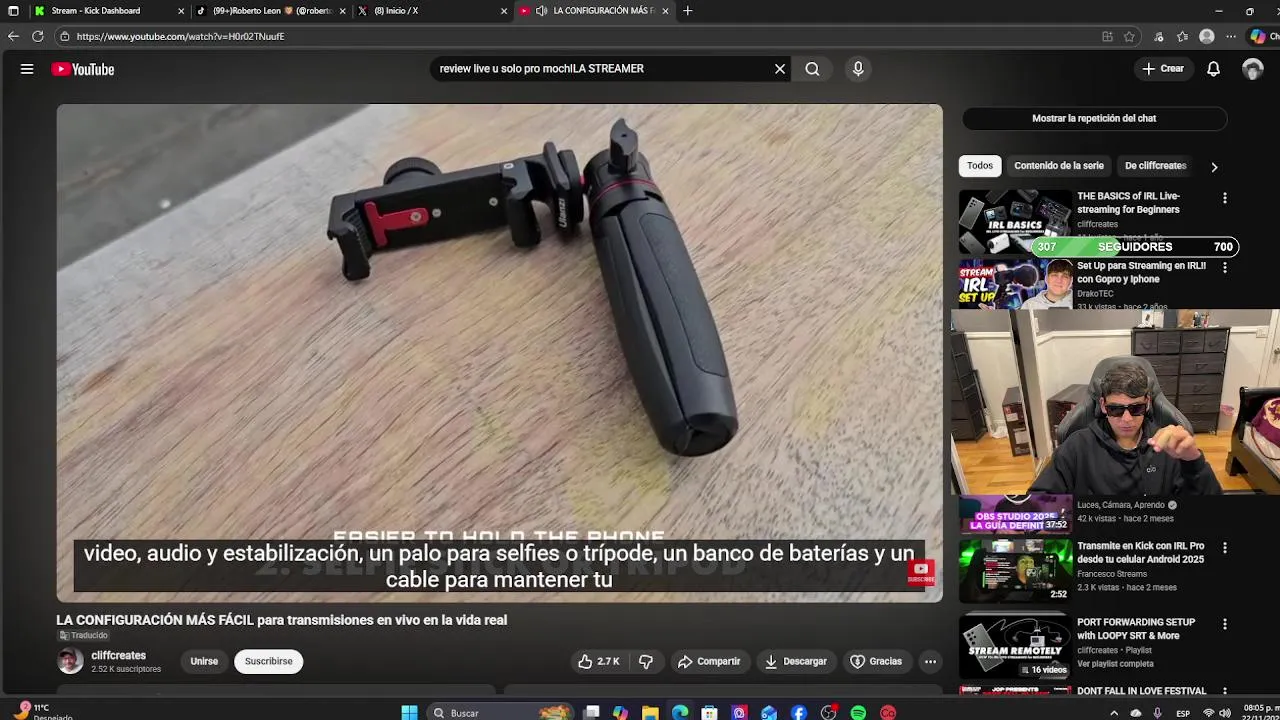
Task: Go to the YouTube home logo
Action: tap(83, 69)
